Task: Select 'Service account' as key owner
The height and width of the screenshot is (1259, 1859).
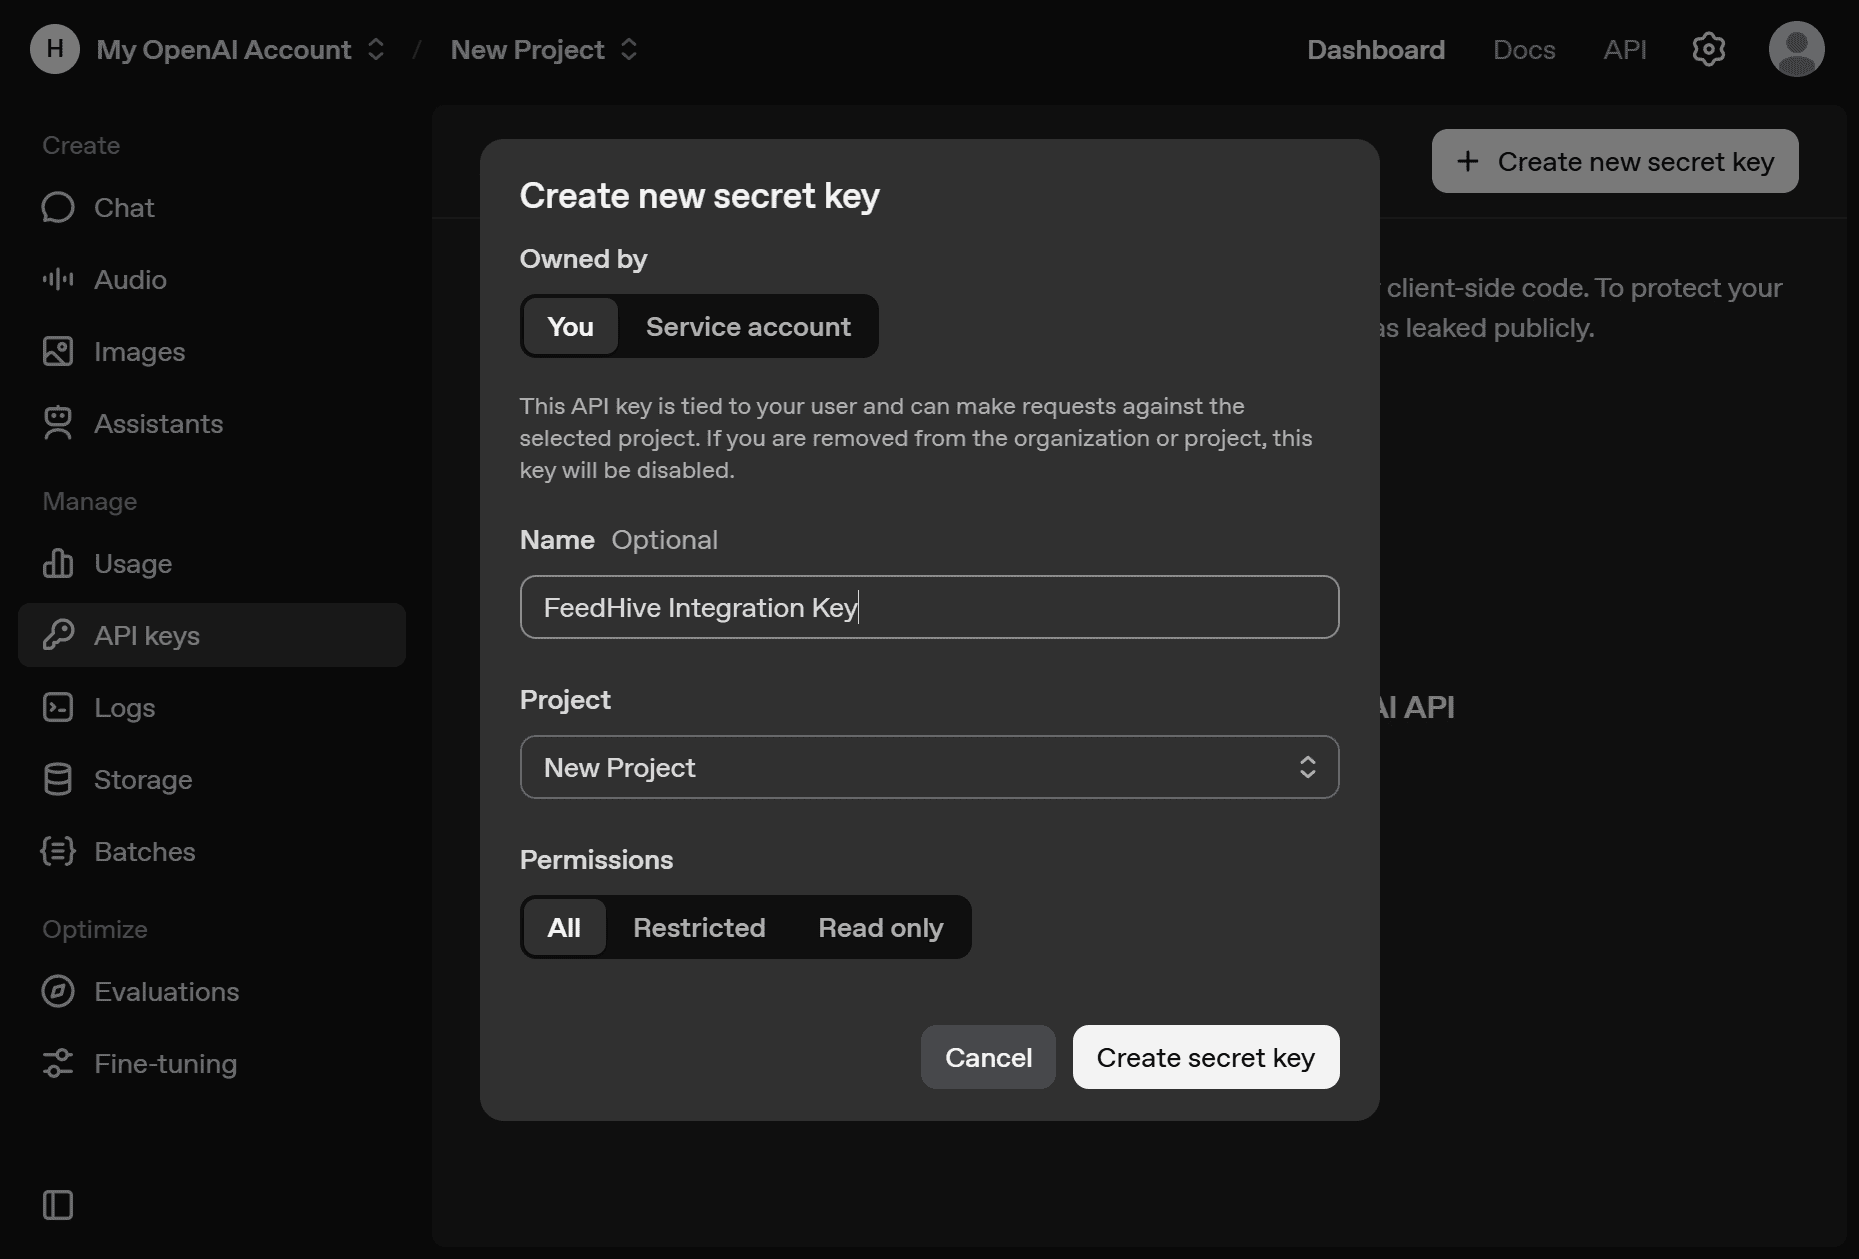Action: click(x=748, y=326)
